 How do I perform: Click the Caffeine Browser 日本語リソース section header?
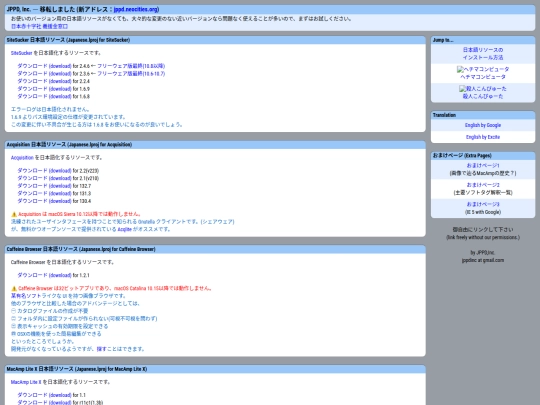(x=215, y=249)
